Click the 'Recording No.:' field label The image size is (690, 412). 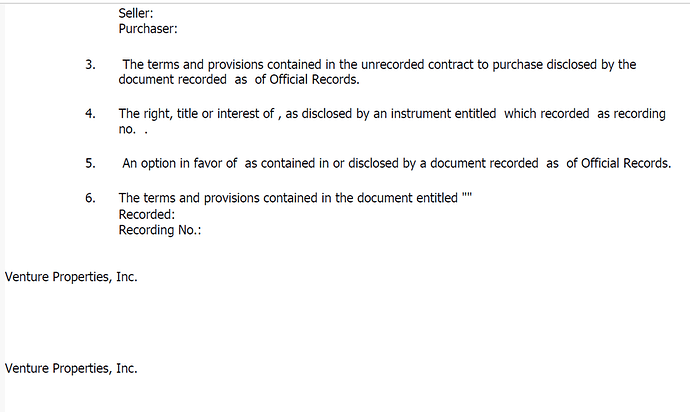click(160, 230)
